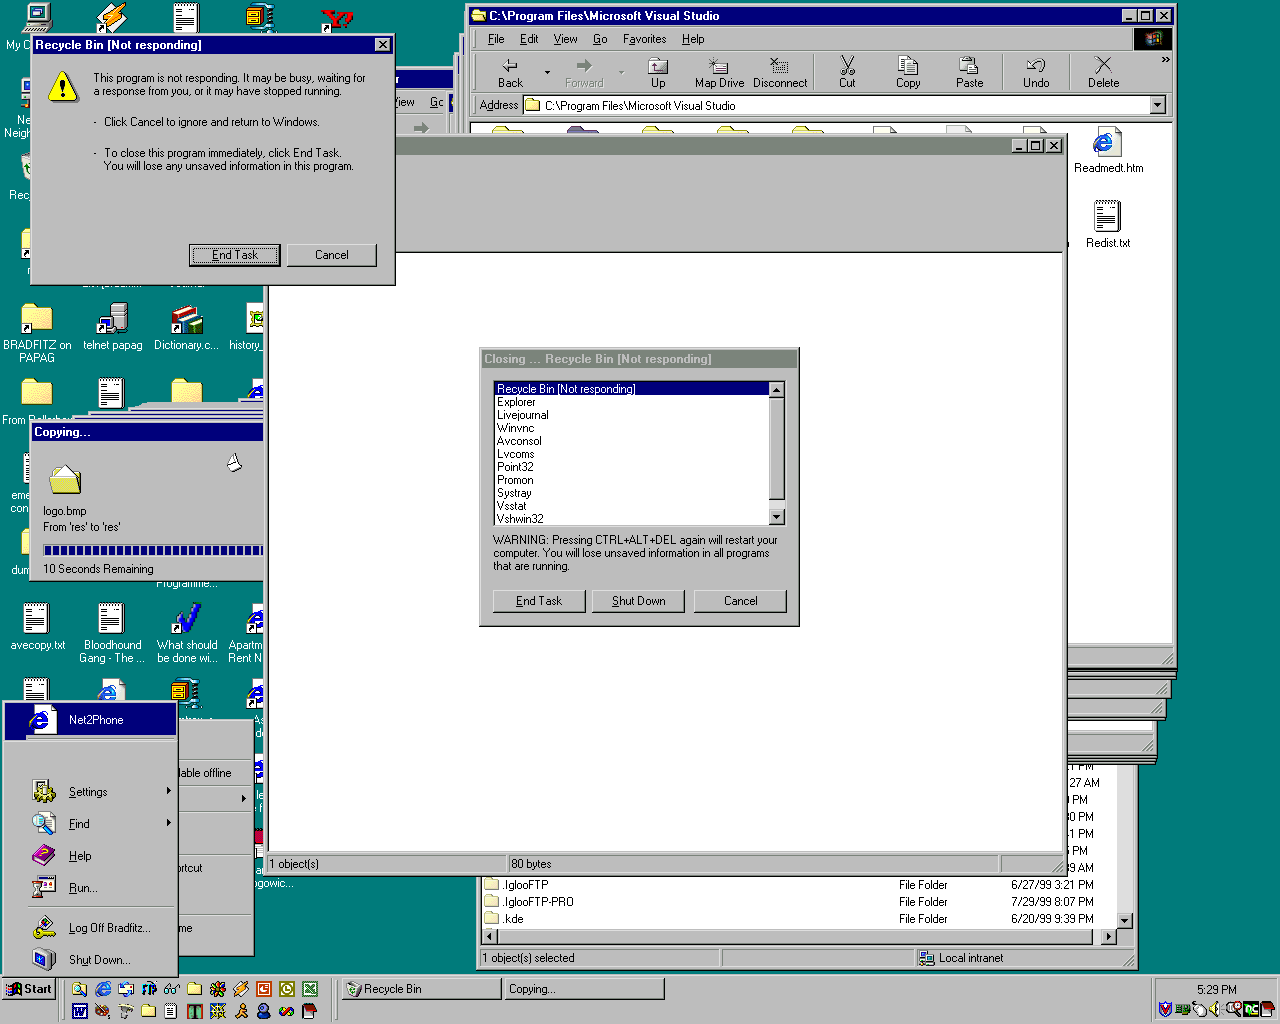Click Cancel in Close Program dialog
The height and width of the screenshot is (1024, 1280).
pos(741,601)
